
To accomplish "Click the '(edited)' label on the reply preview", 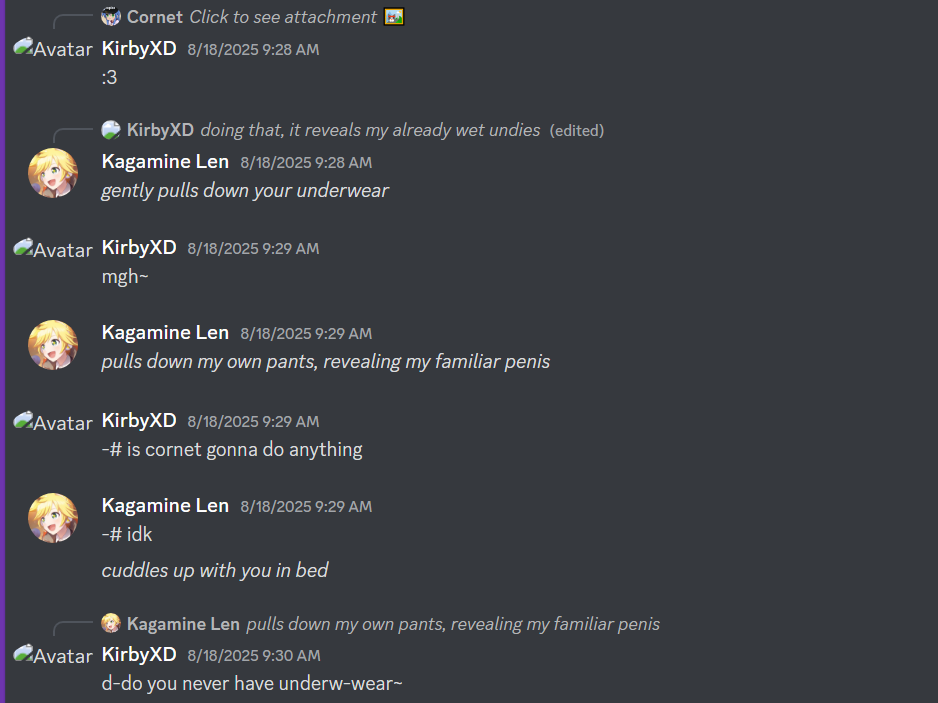I will pyautogui.click(x=577, y=130).
